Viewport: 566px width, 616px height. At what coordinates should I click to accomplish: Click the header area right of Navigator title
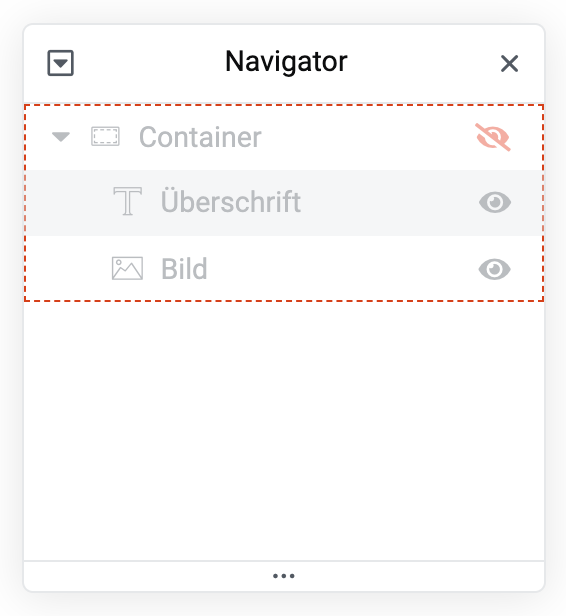(x=422, y=63)
